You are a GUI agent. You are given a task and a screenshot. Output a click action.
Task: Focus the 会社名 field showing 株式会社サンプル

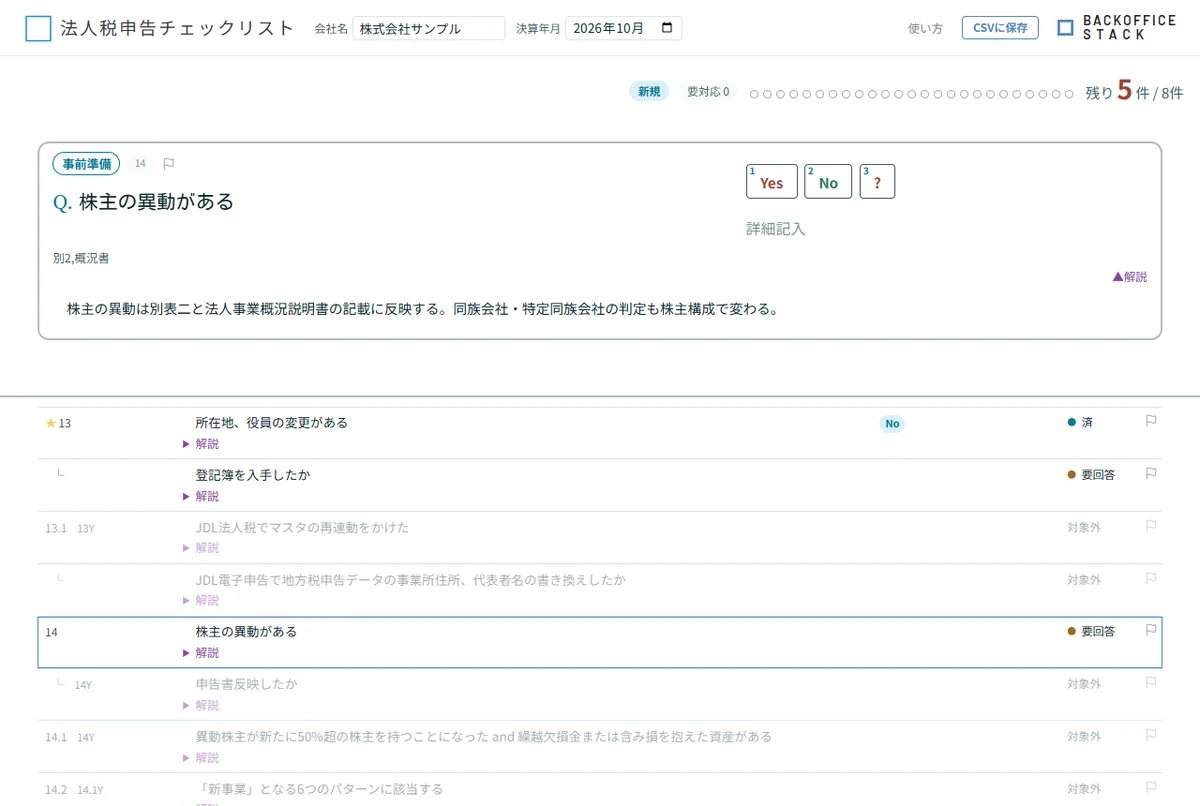(429, 28)
